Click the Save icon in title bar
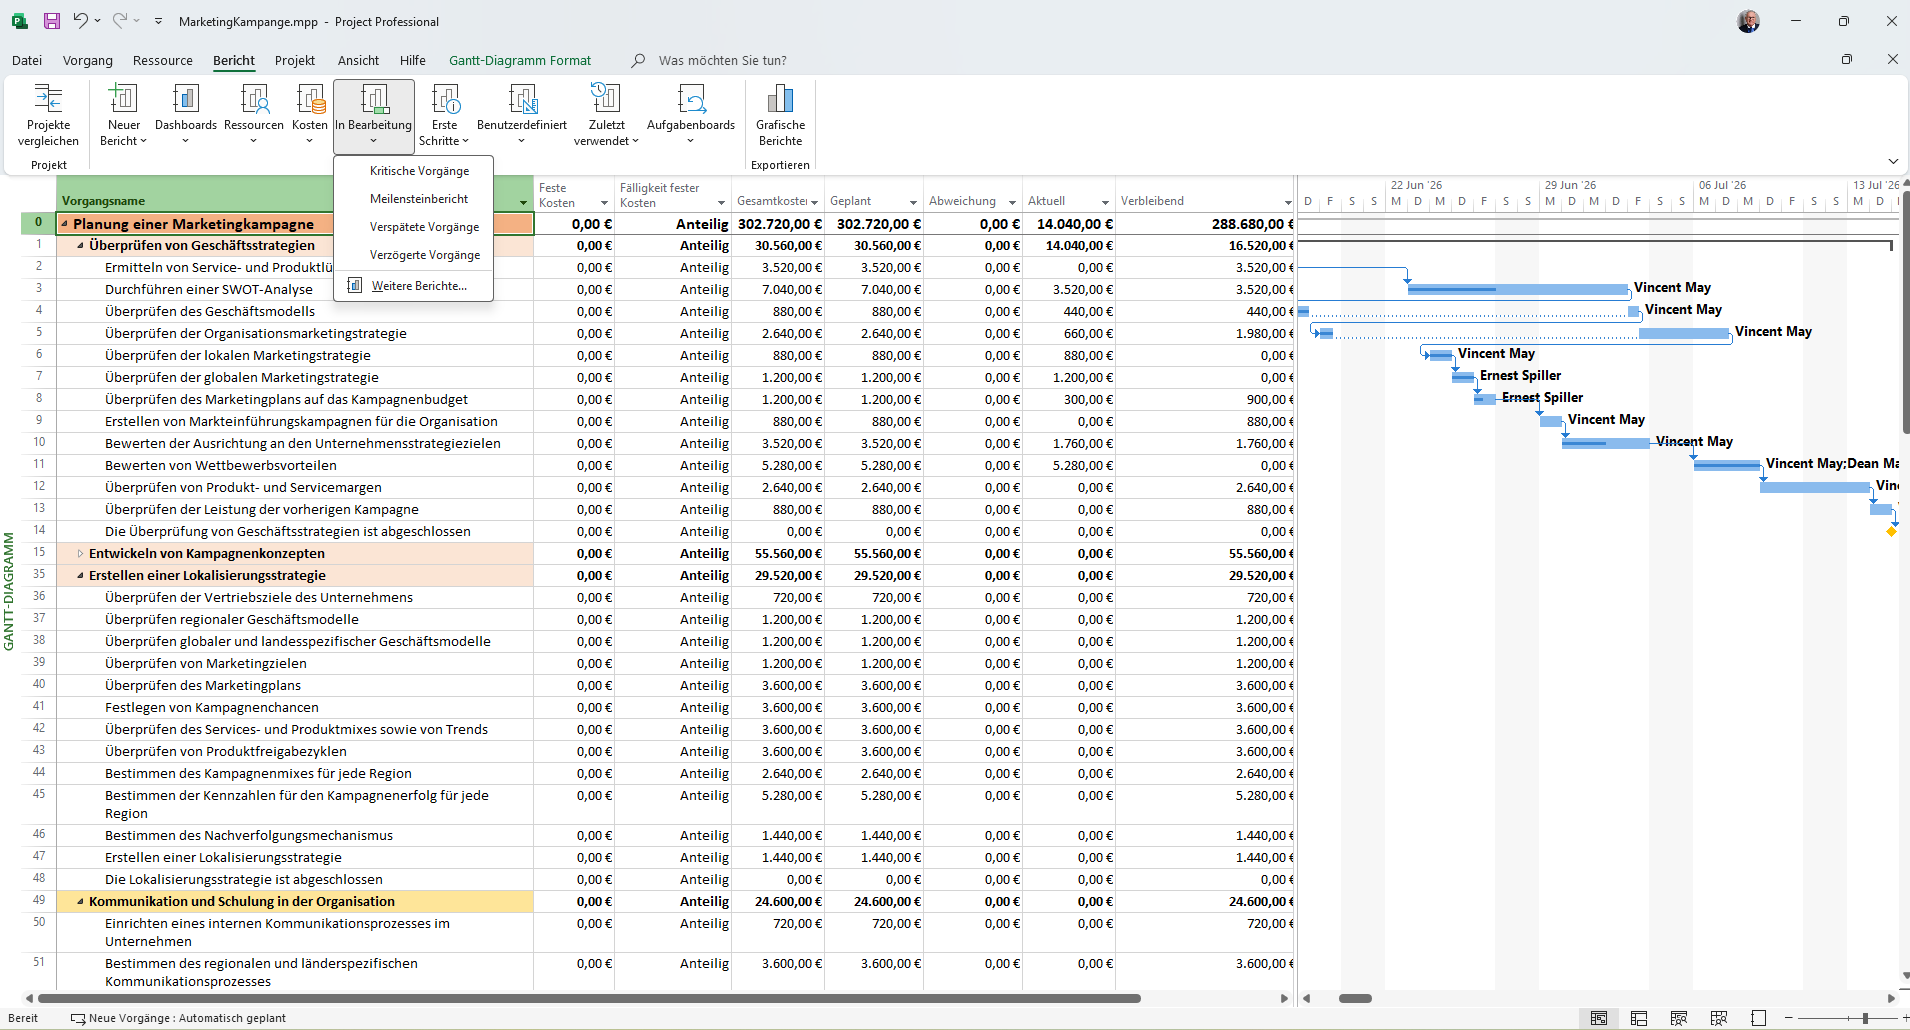Screen dimensions: 1910x1030 tap(51, 21)
